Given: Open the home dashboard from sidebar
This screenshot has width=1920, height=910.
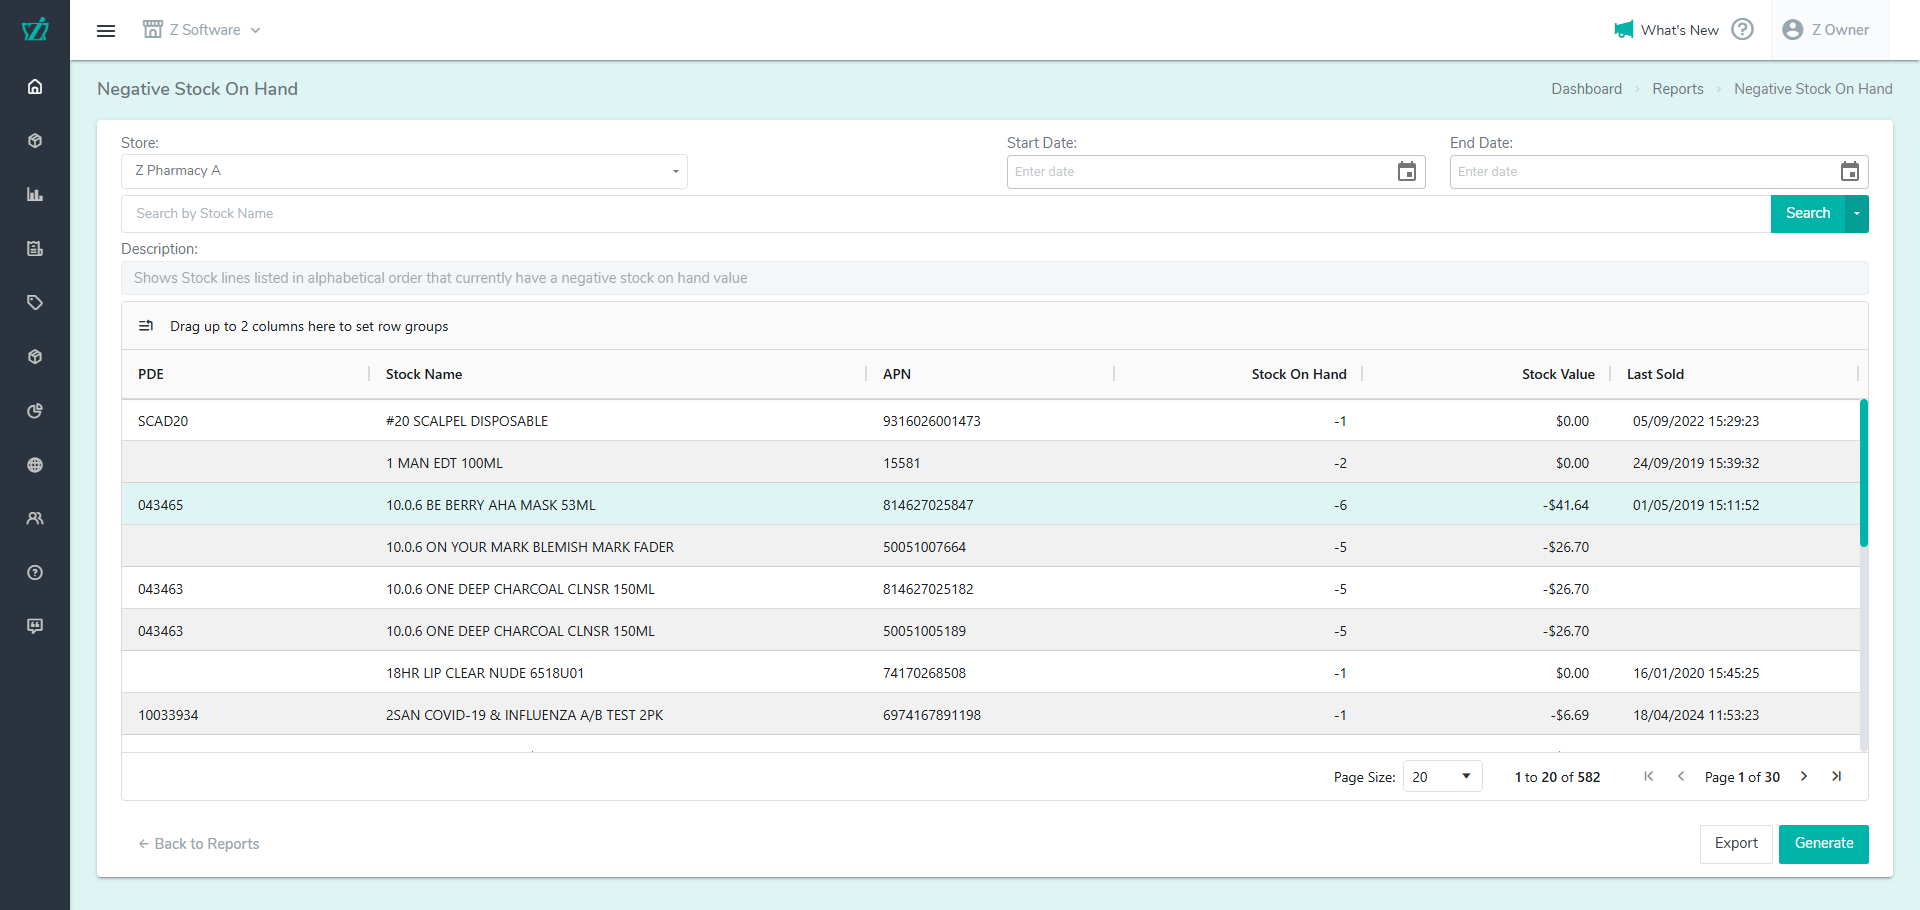Looking at the screenshot, I should click(35, 87).
